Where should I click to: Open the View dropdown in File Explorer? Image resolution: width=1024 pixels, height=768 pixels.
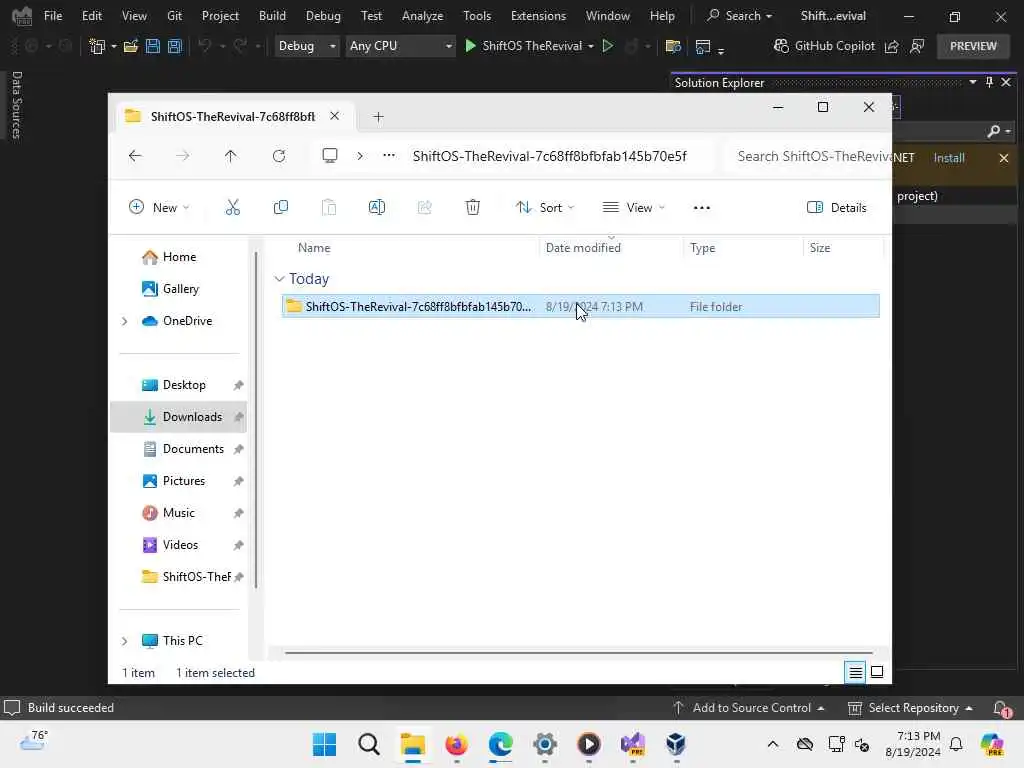pos(633,208)
